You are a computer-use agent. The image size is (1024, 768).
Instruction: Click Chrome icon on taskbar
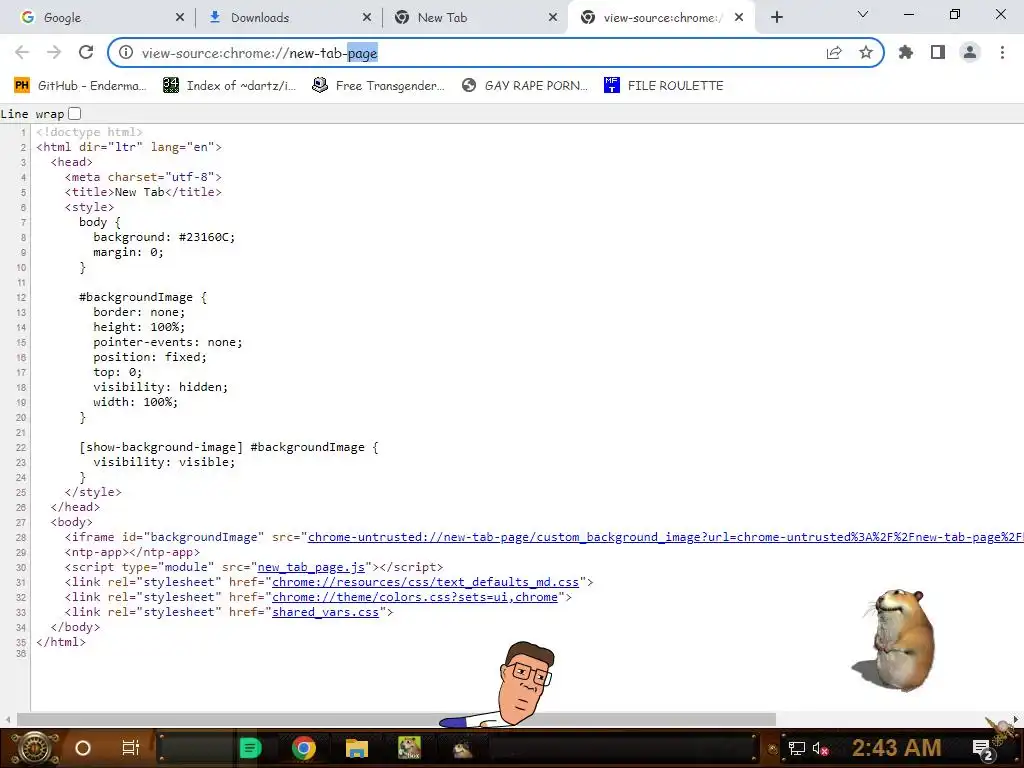tap(304, 748)
